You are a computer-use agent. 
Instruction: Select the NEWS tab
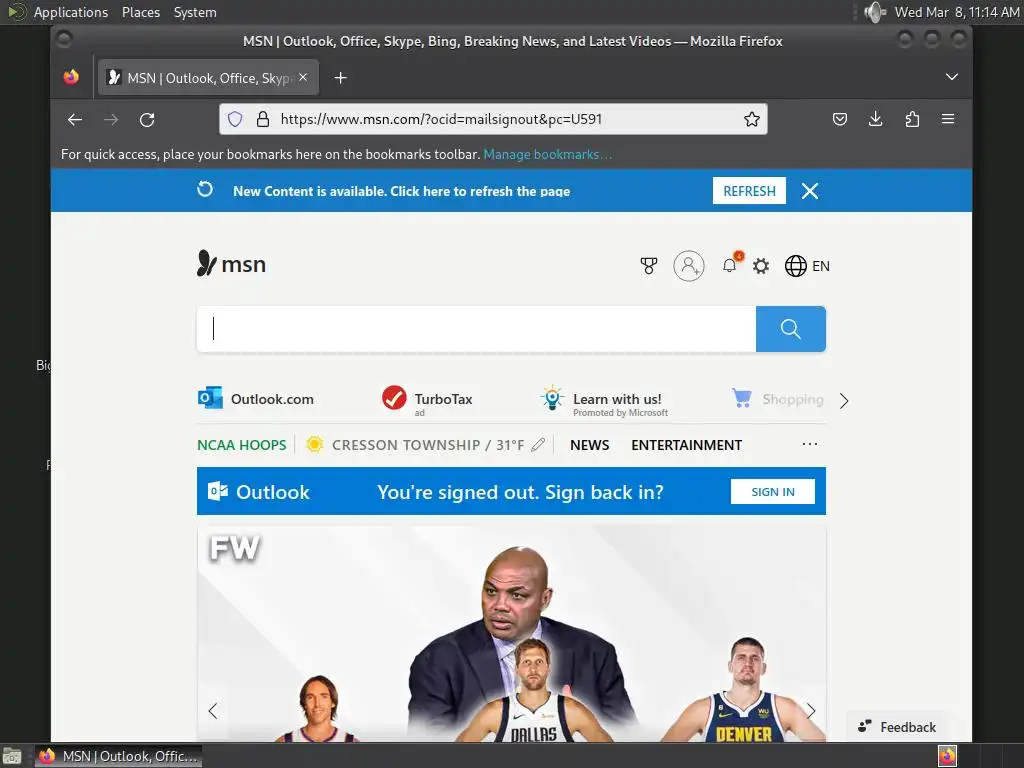(590, 445)
